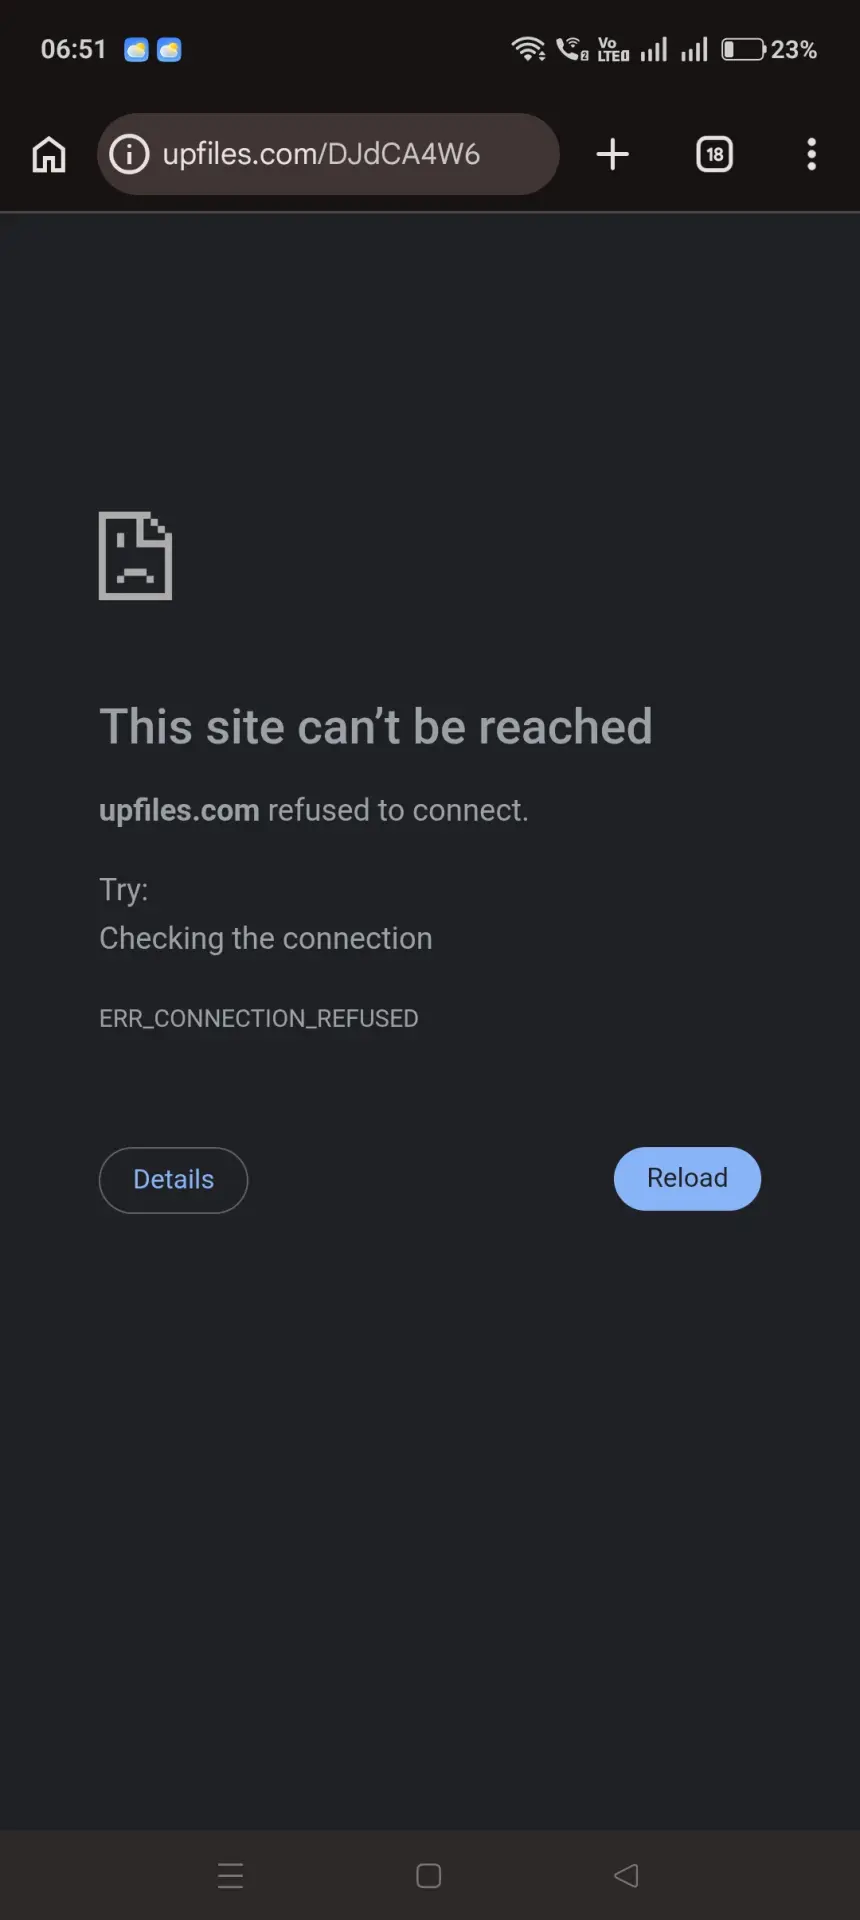Select the upfiles.com address bar

(x=328, y=154)
